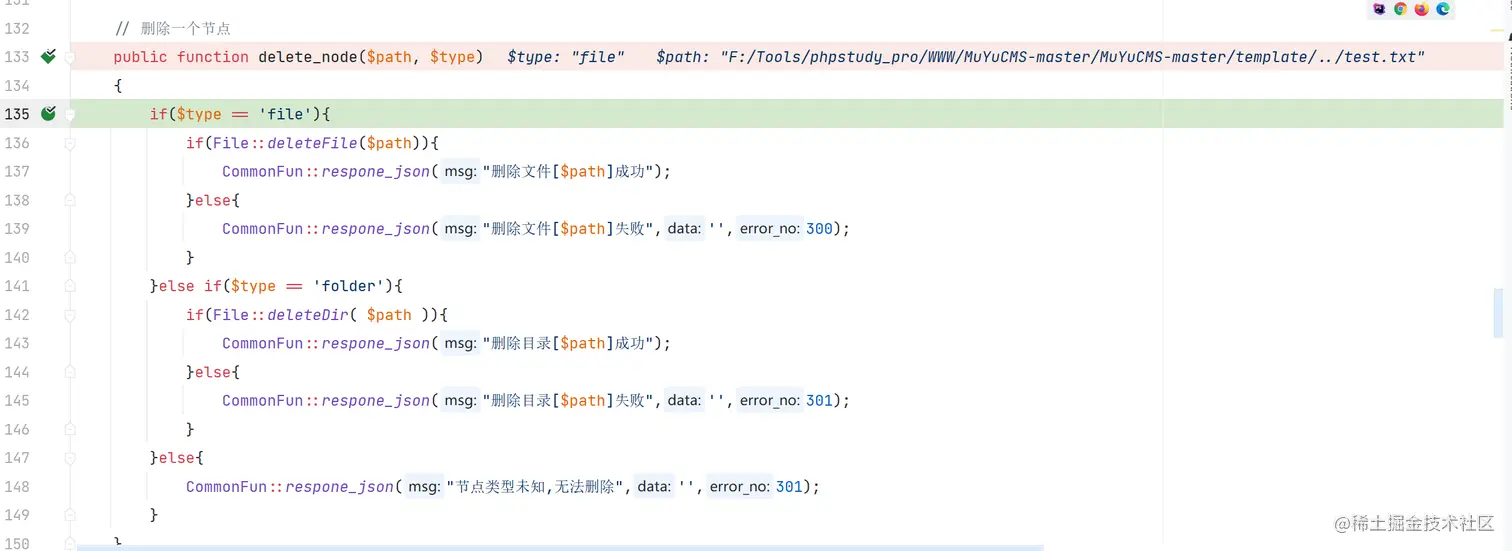Click the delete_node function name
This screenshot has width=1512, height=551.
(308, 57)
